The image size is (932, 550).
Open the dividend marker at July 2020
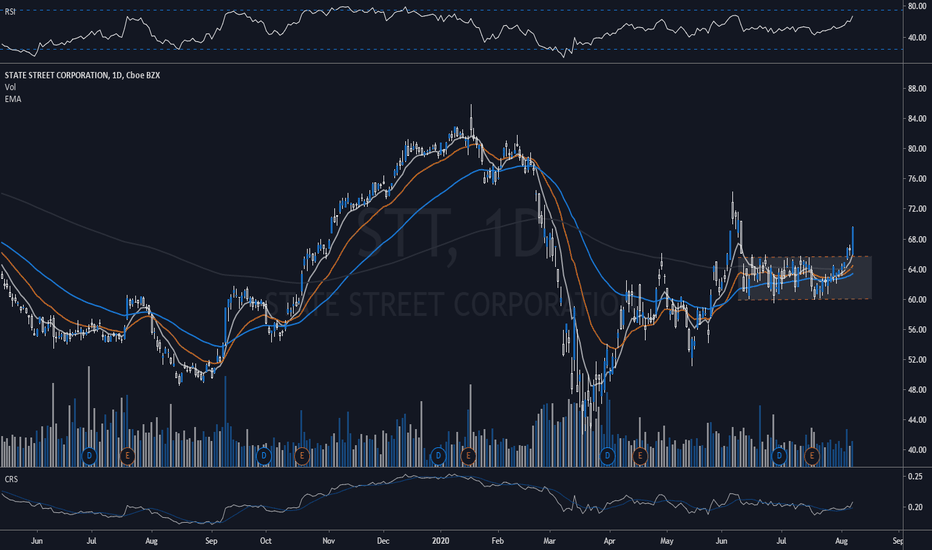point(779,457)
